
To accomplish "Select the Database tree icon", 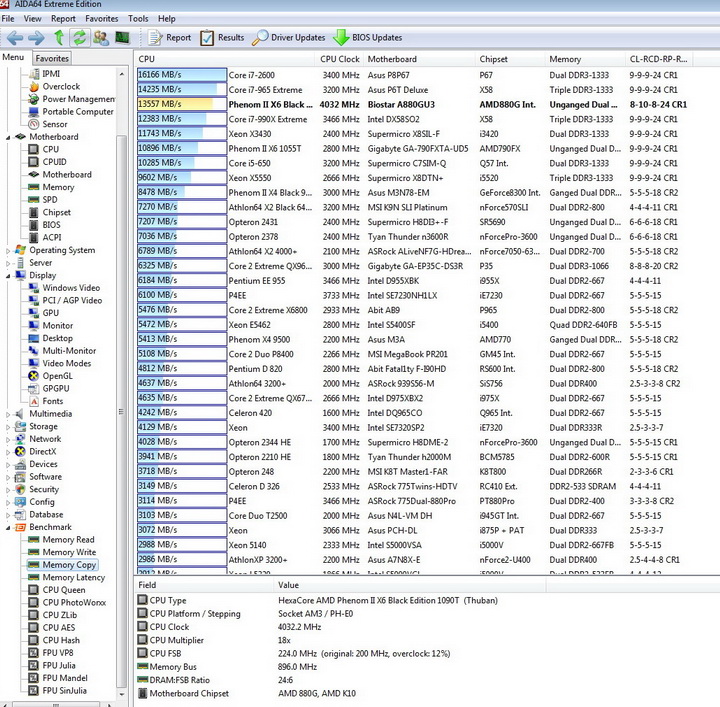I will coord(20,515).
